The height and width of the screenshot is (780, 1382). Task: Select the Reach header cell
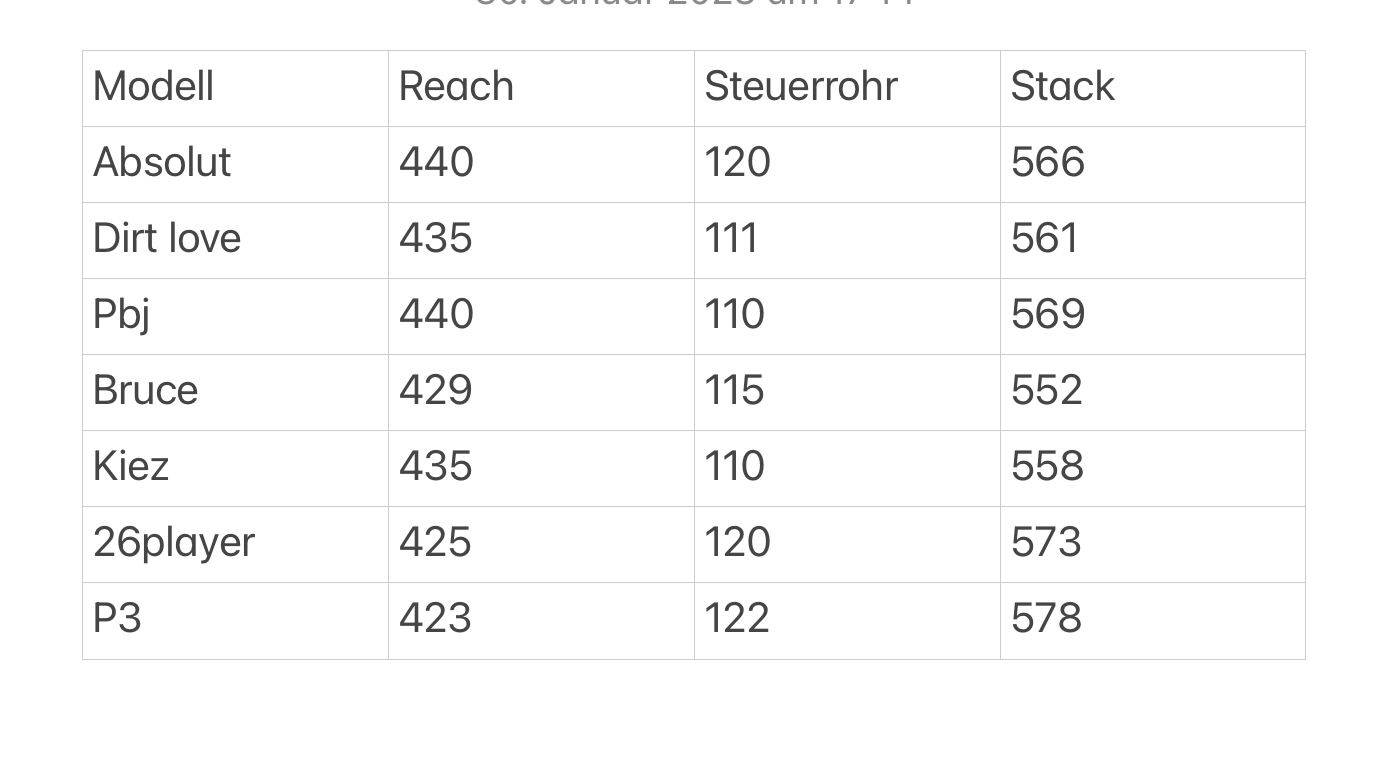tap(456, 87)
